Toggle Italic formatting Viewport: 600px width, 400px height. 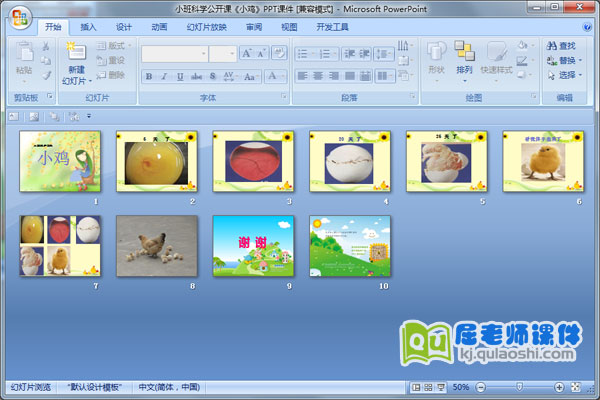point(164,77)
